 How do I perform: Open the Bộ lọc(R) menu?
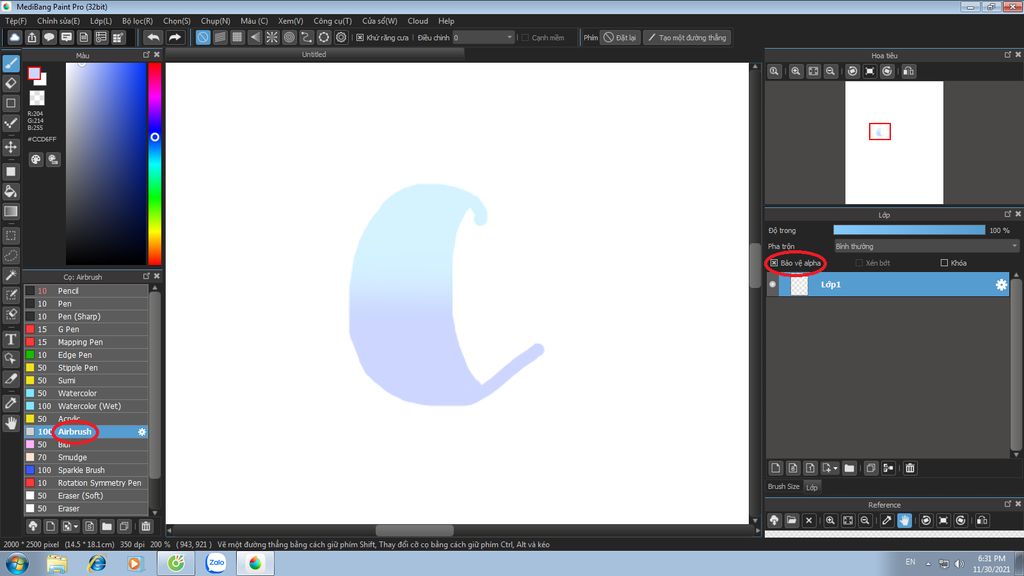(x=137, y=21)
